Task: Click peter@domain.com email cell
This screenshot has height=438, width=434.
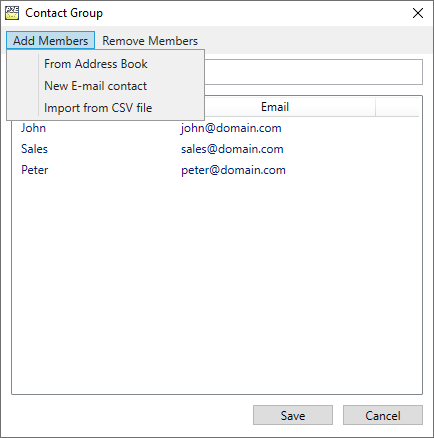Action: 233,170
